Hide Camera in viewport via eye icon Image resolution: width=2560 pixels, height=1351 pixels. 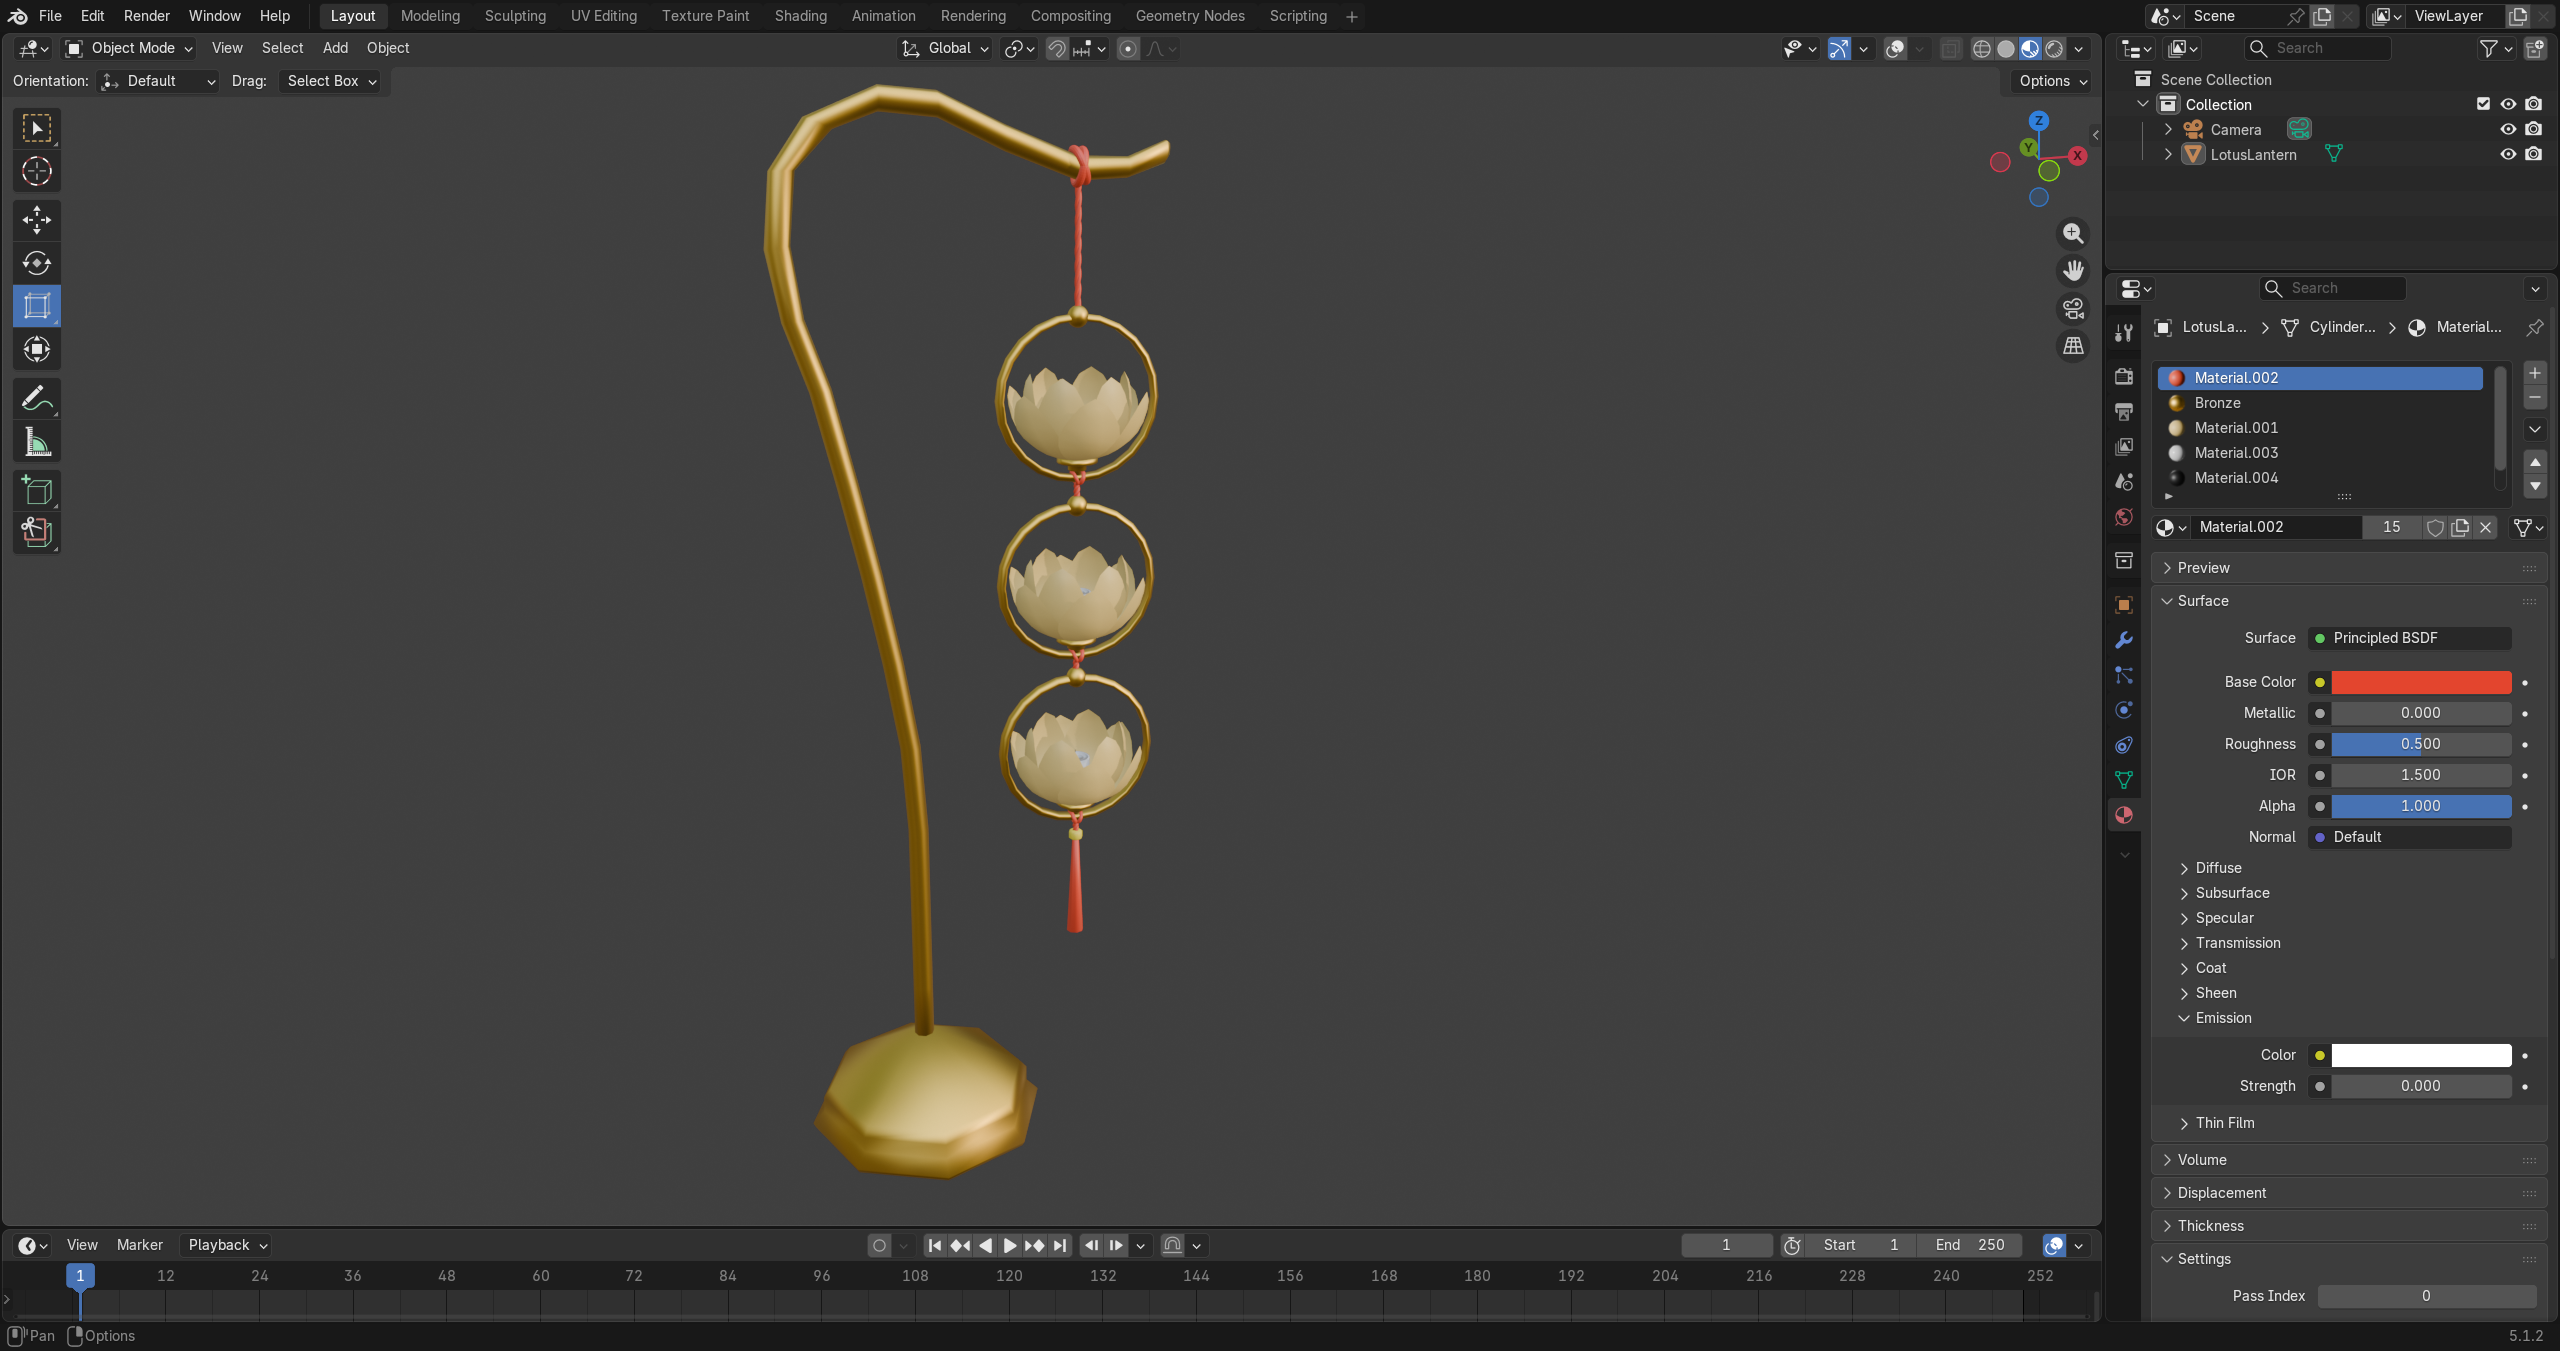pos(2508,129)
